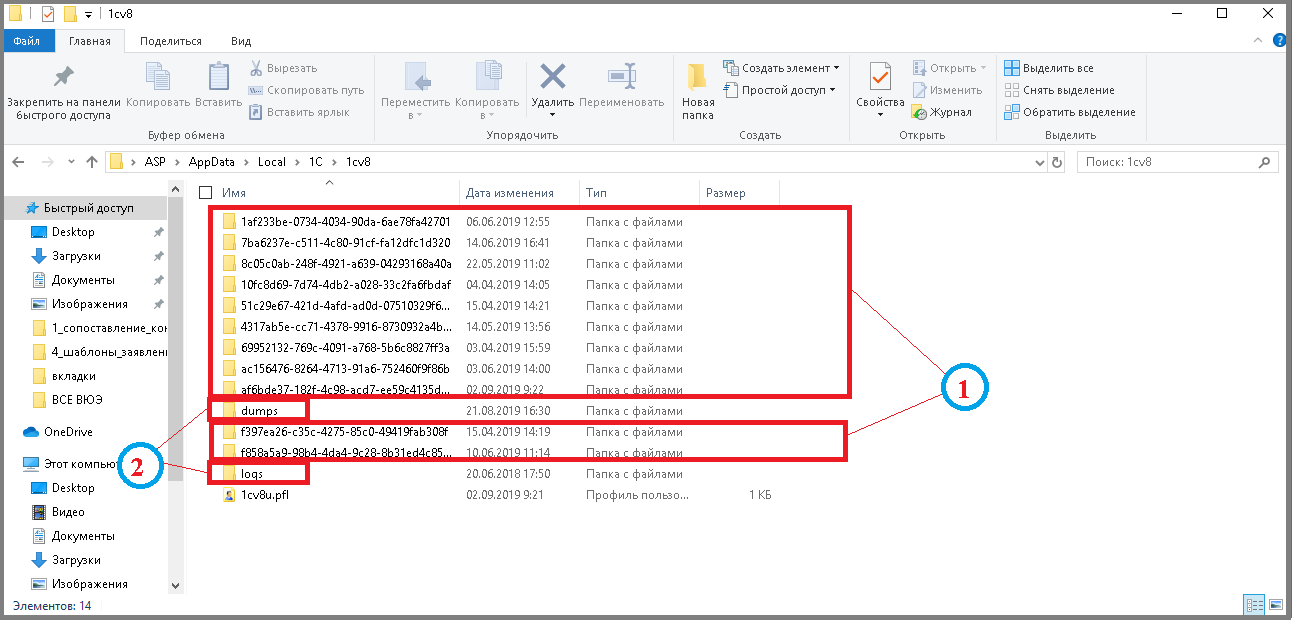Select folder f397ea26-c35c-4275-85c0-49419fab308f

click(344, 432)
